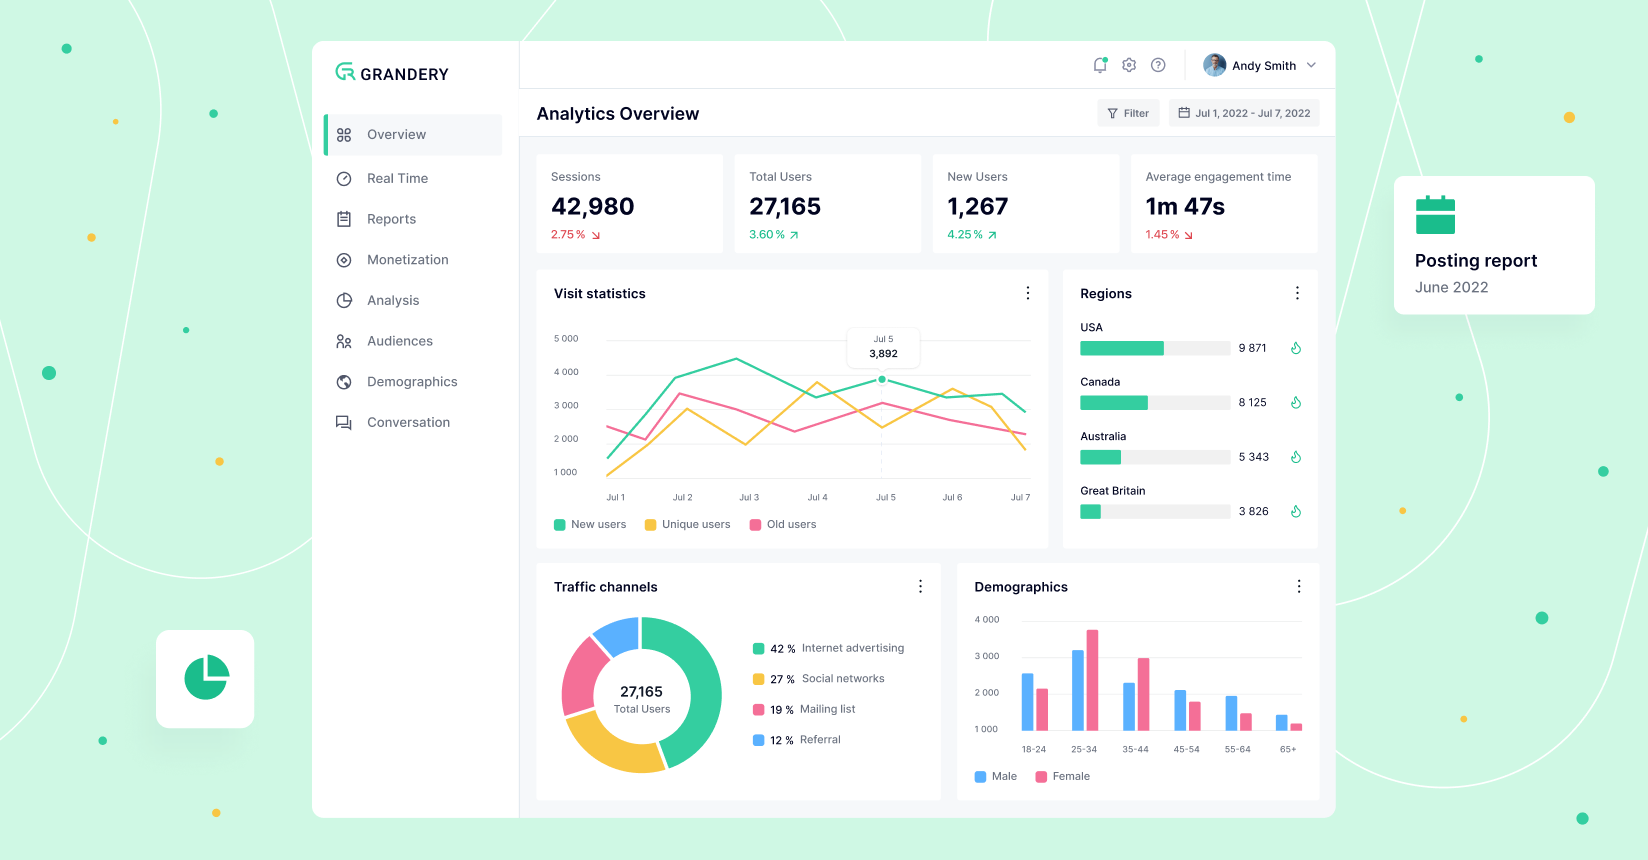Click the Canada region progress bar
This screenshot has width=1648, height=860.
(1155, 403)
